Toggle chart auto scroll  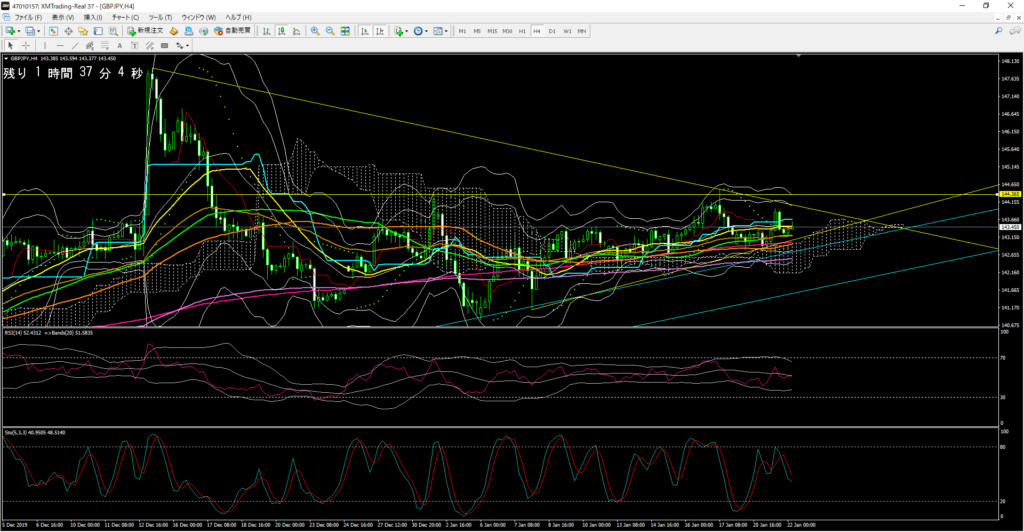tap(364, 31)
